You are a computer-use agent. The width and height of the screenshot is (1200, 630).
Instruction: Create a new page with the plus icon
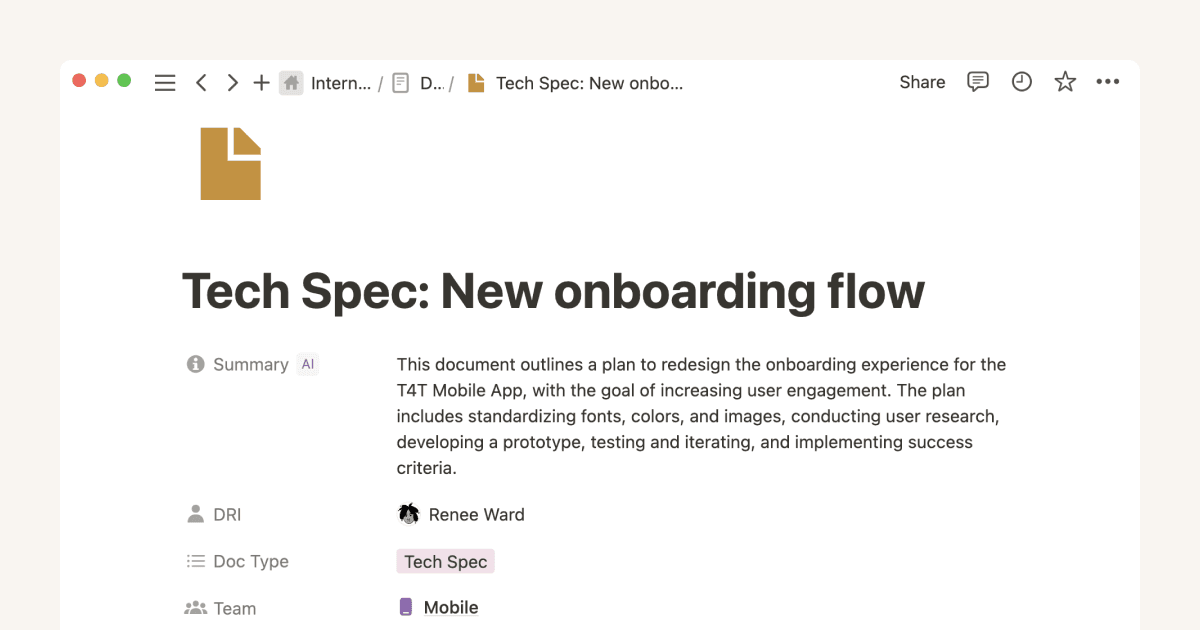(x=261, y=82)
